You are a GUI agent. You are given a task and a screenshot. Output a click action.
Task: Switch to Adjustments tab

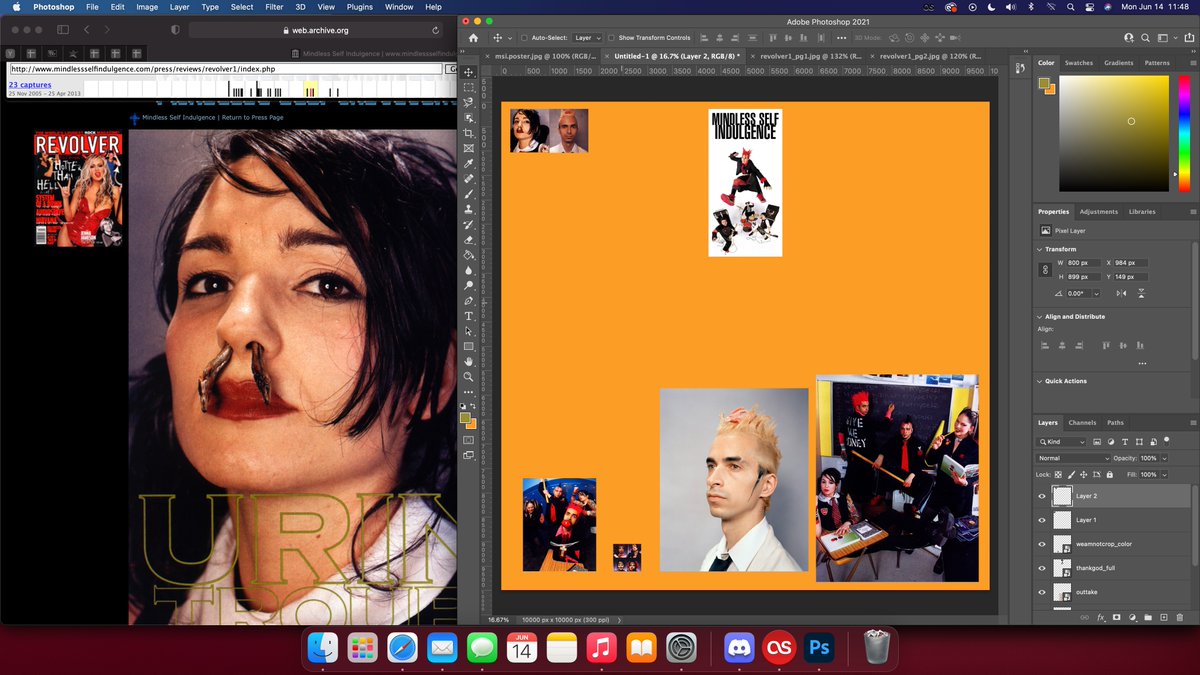pyautogui.click(x=1099, y=212)
